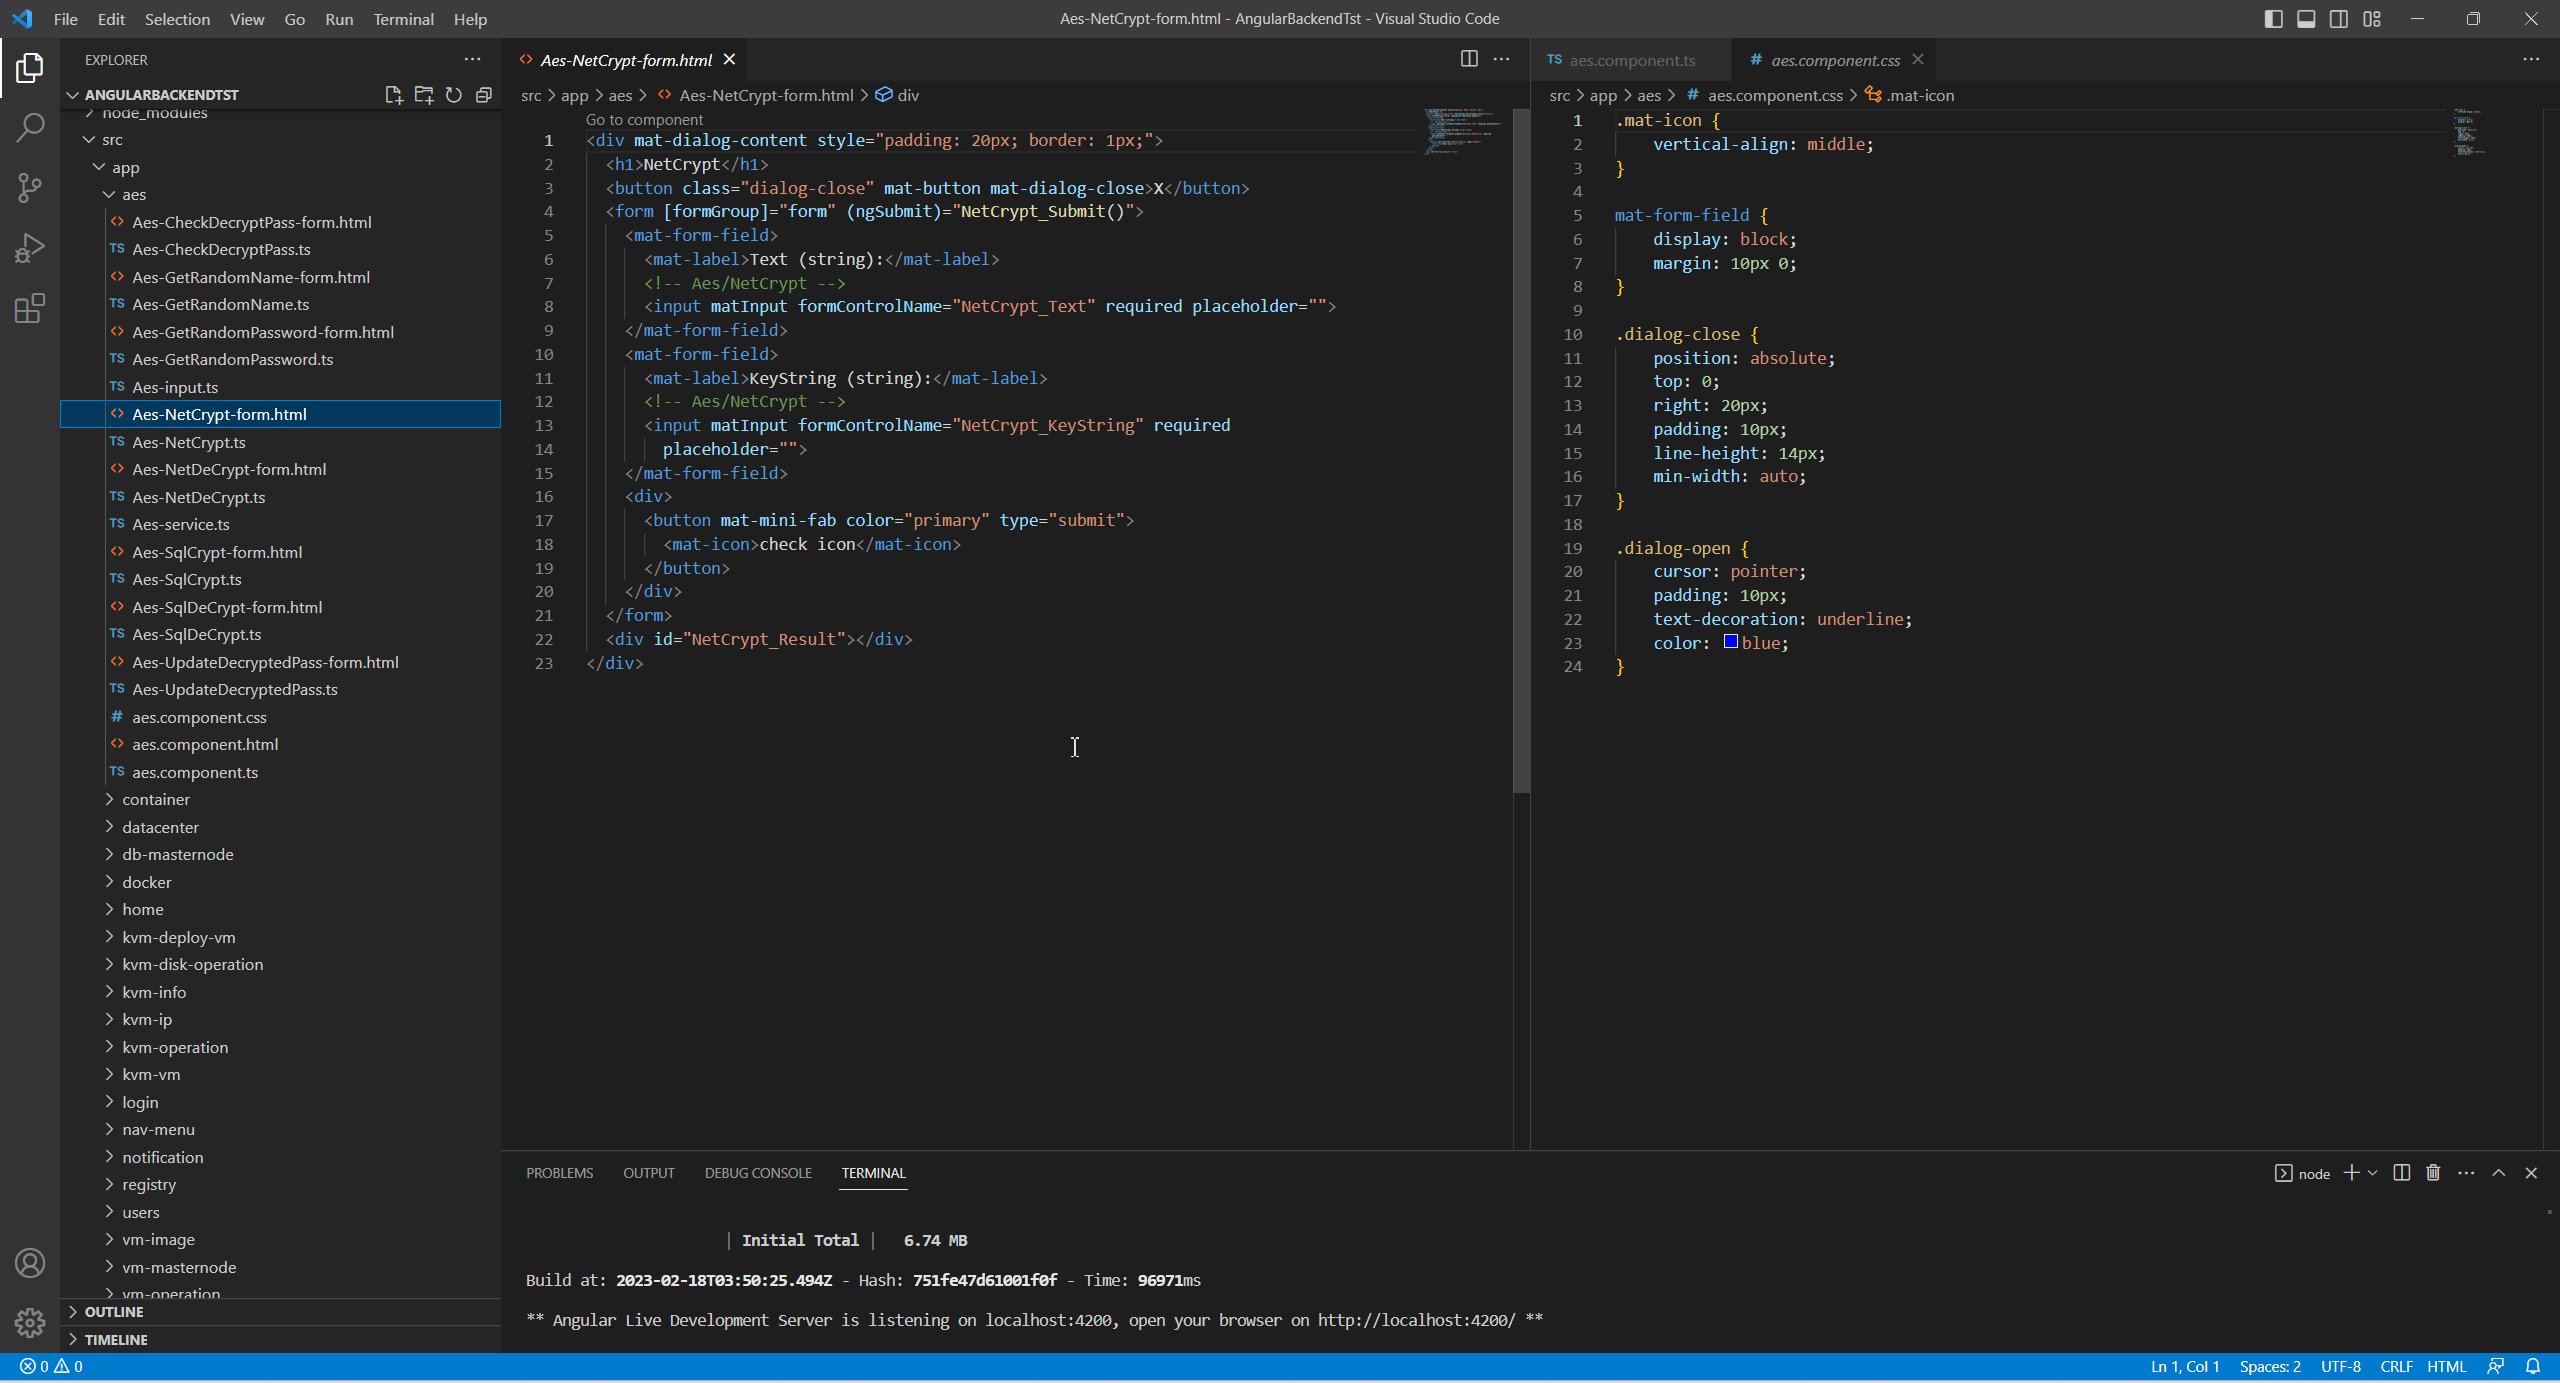Expand the OUTLINE section

114,1312
